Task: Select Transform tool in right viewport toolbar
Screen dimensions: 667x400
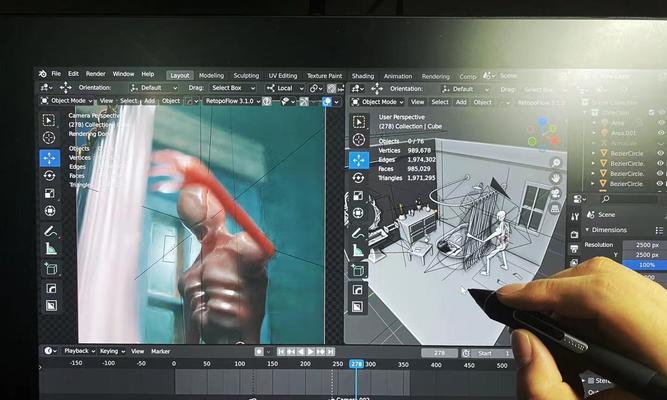Action: (358, 213)
